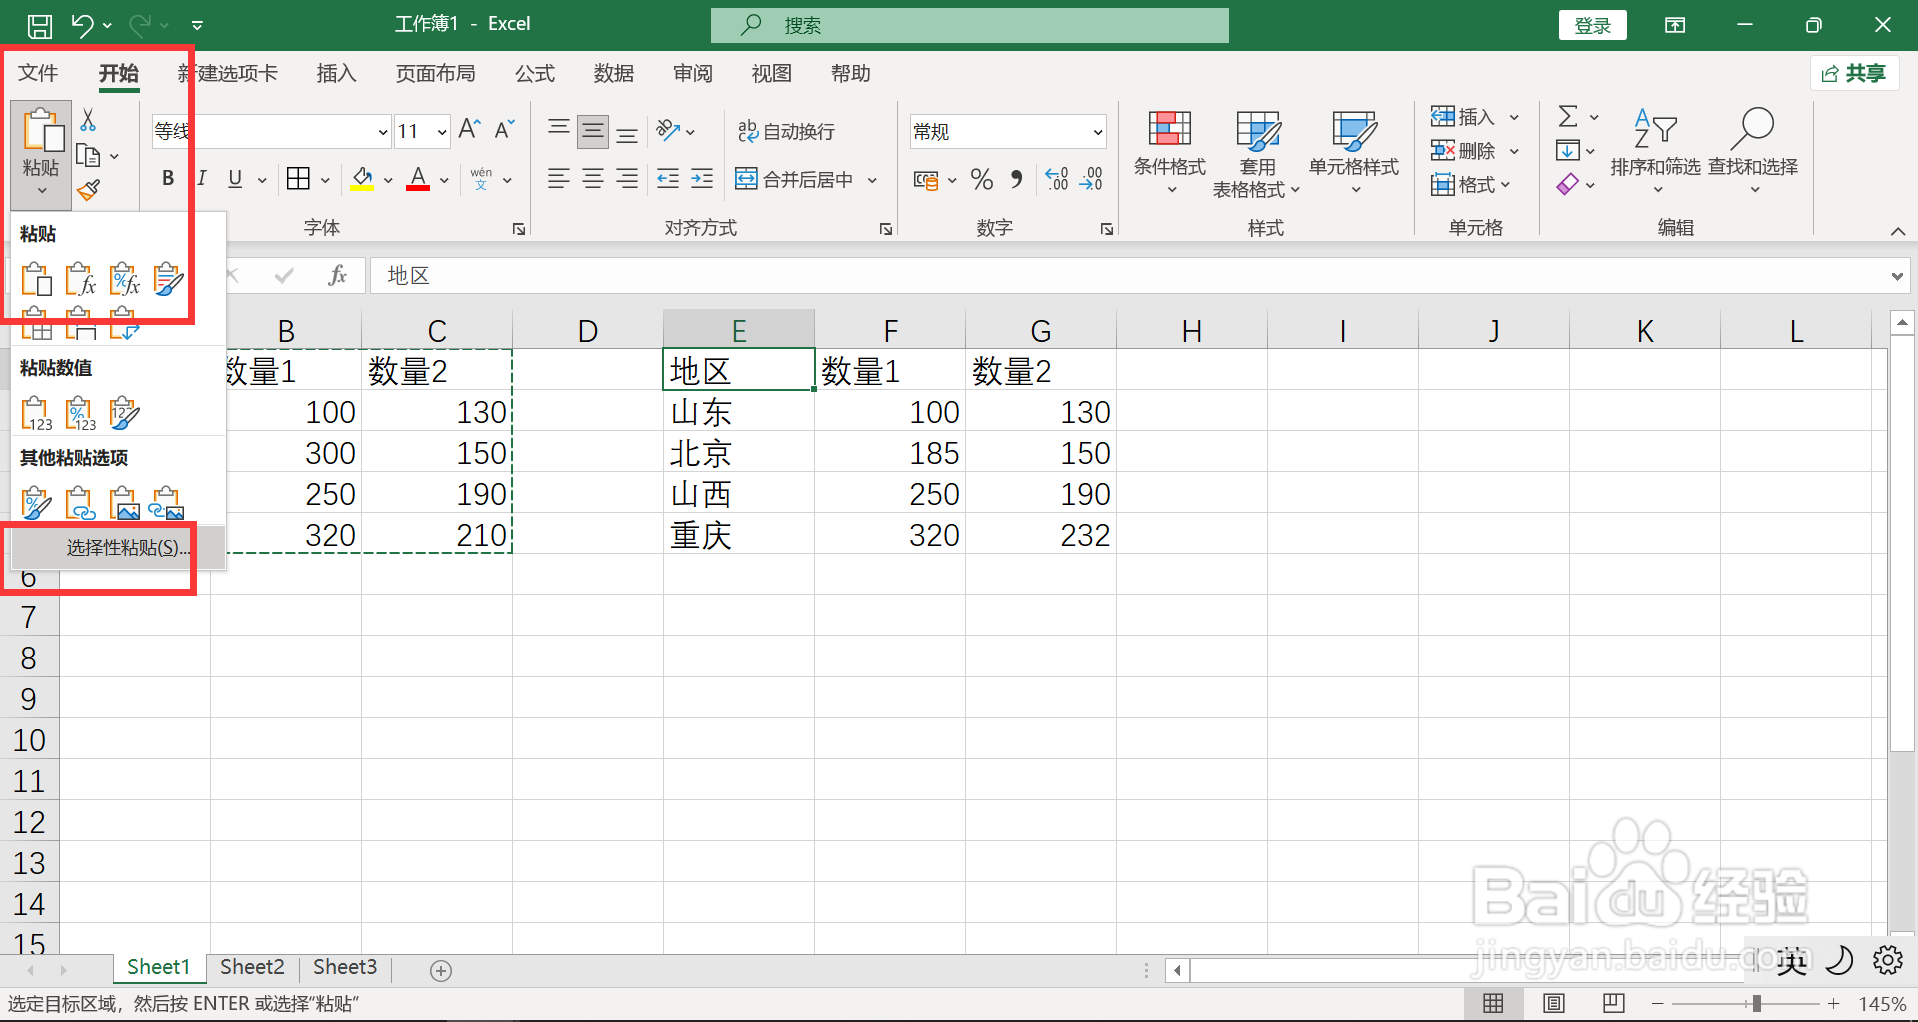Expand the Merge and Center dropdown arrow
1918x1022 pixels.
(872, 180)
